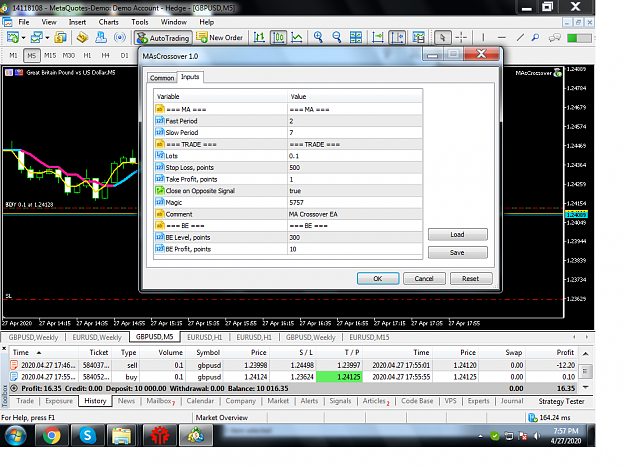Image resolution: width=625 pixels, height=469 pixels.
Task: Edit the Stop Loss, points value 500
Action: pyautogui.click(x=355, y=167)
